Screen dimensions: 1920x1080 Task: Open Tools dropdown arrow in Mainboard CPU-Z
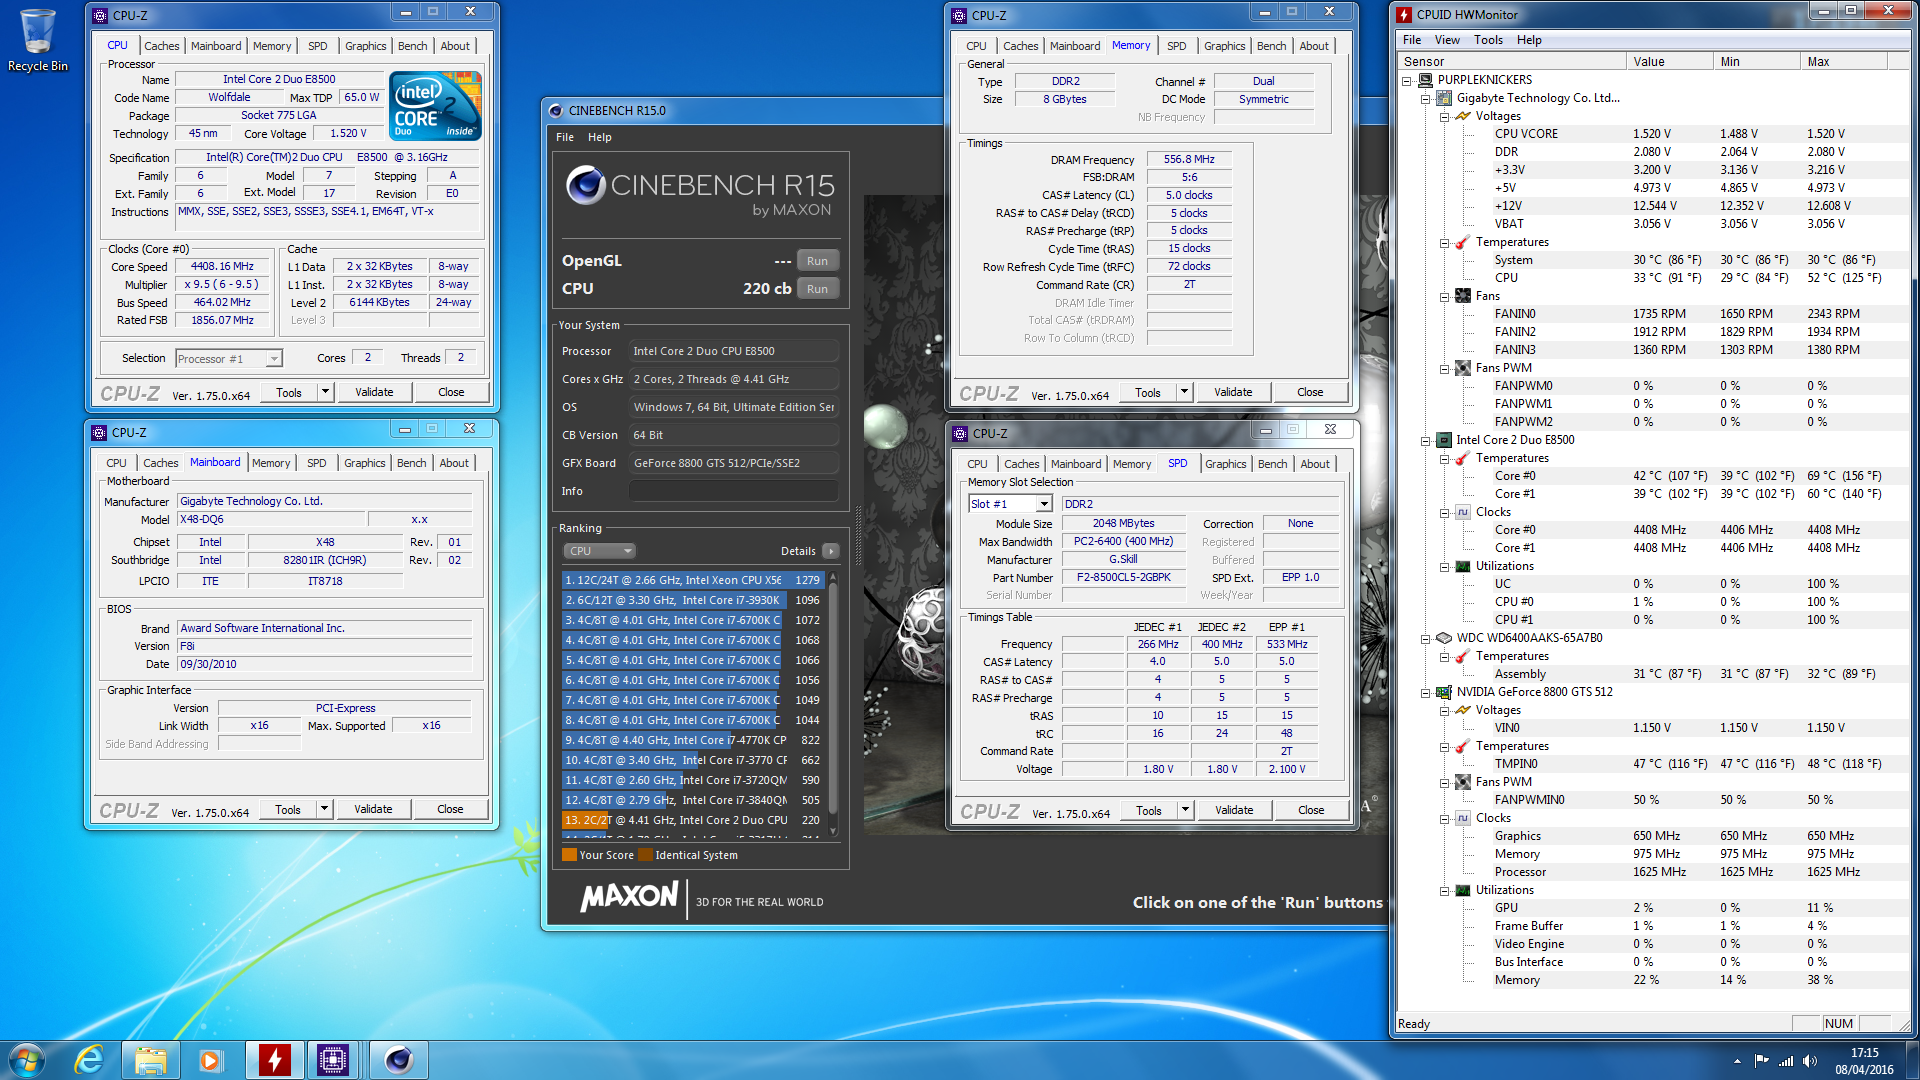click(x=324, y=809)
